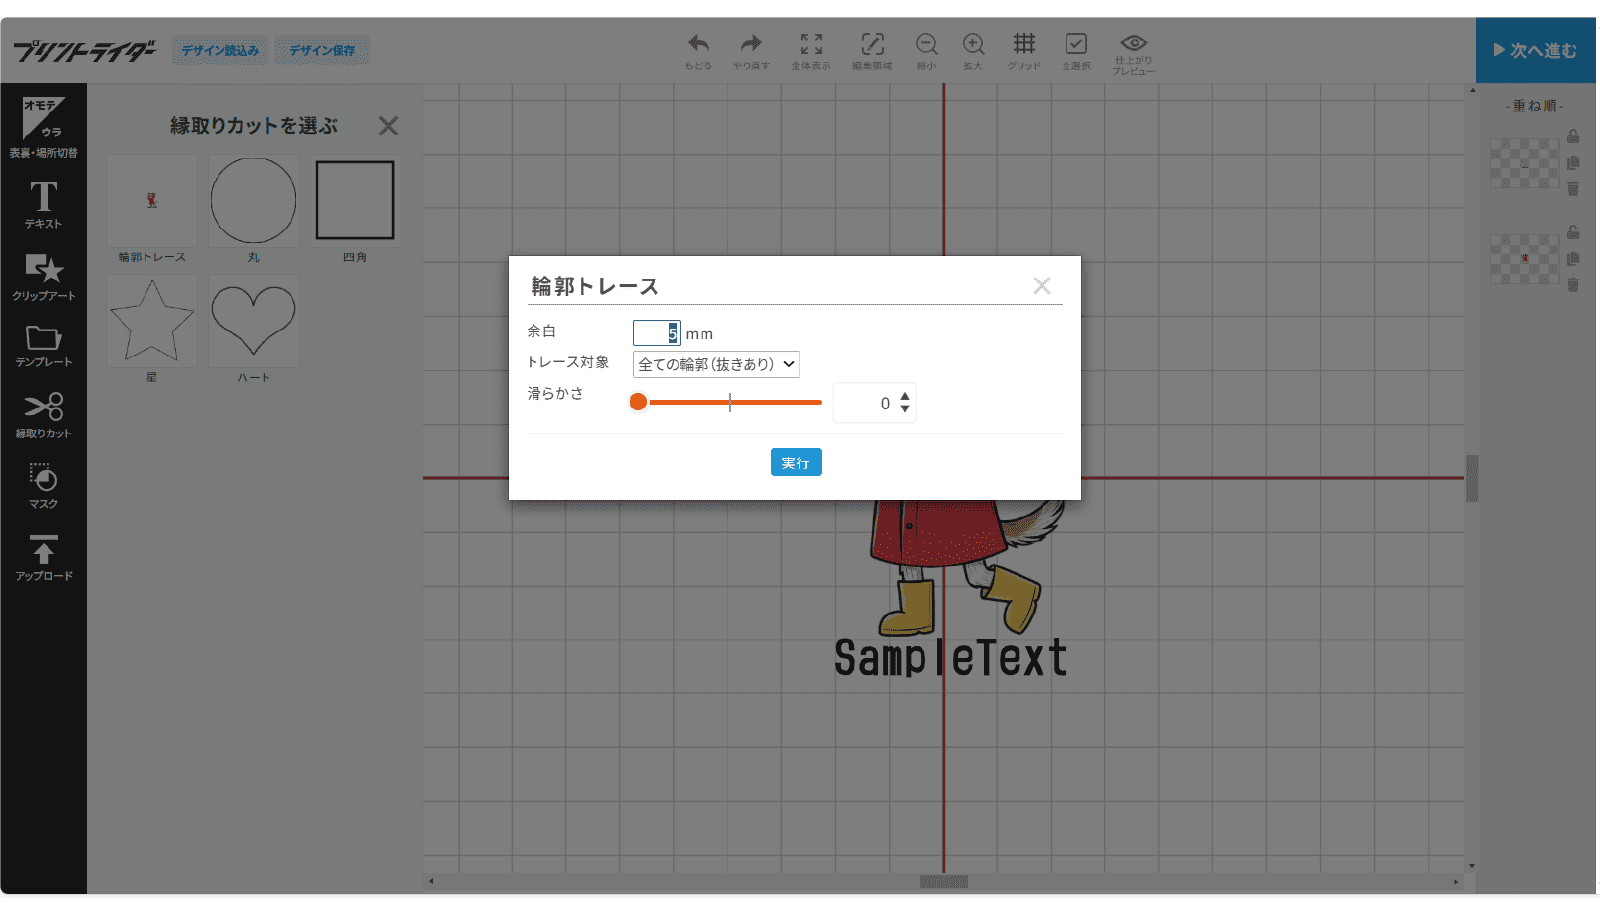Screen dimensions: 1600x915
Task: Increase the smoothness value with the up arrow
Action: click(905, 397)
